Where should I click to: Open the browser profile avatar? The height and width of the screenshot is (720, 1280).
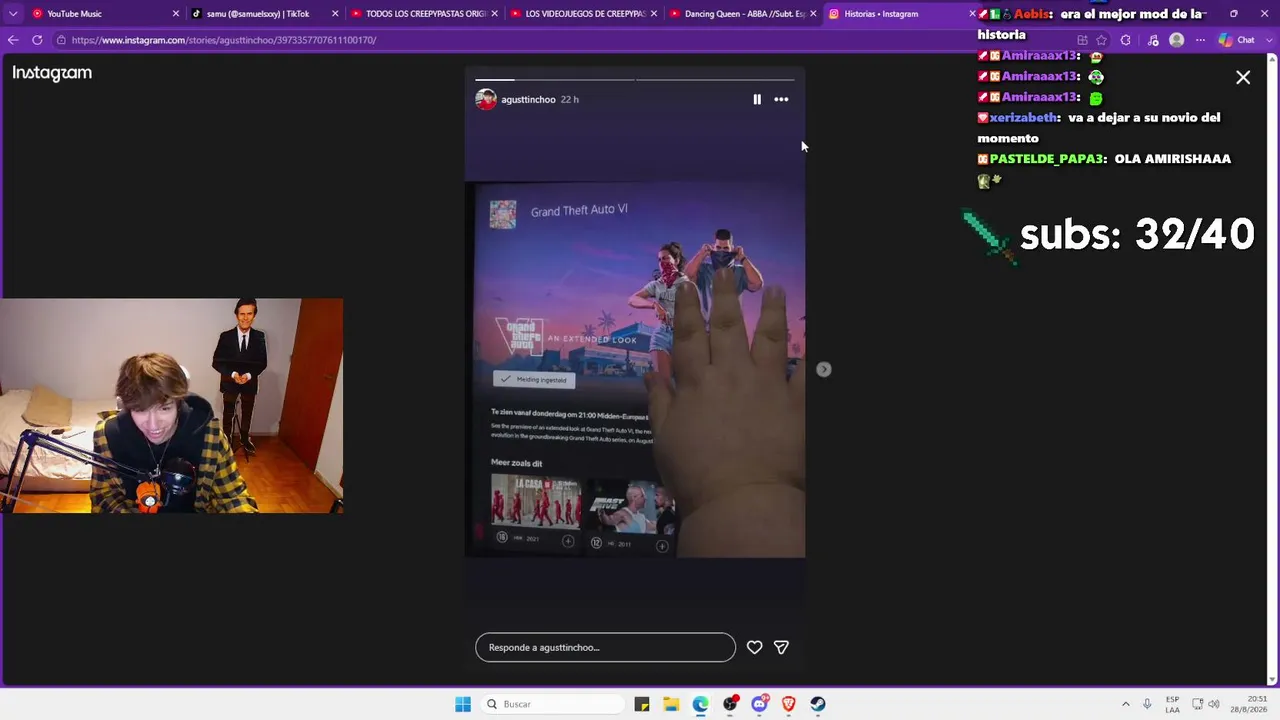click(x=1176, y=40)
